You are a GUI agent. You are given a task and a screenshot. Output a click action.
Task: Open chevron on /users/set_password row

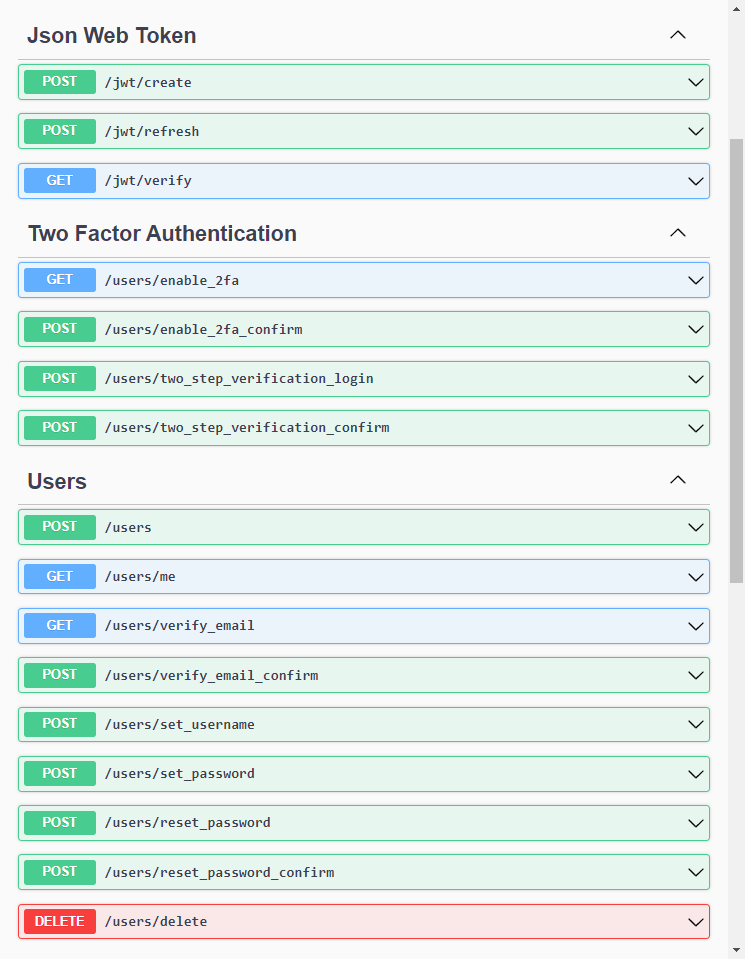(x=696, y=773)
